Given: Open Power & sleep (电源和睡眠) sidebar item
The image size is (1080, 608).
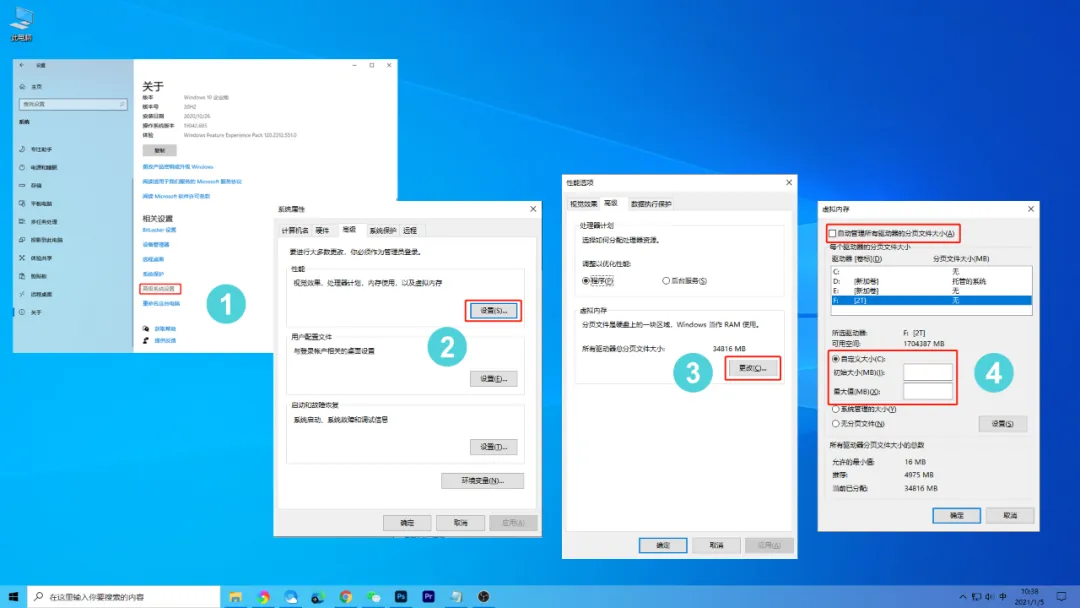Looking at the screenshot, I should (39, 167).
